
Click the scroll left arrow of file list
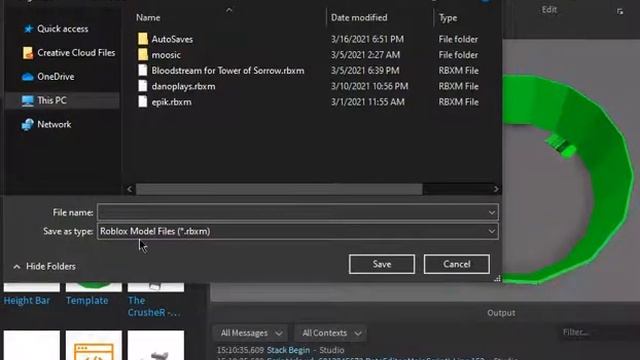pos(130,189)
